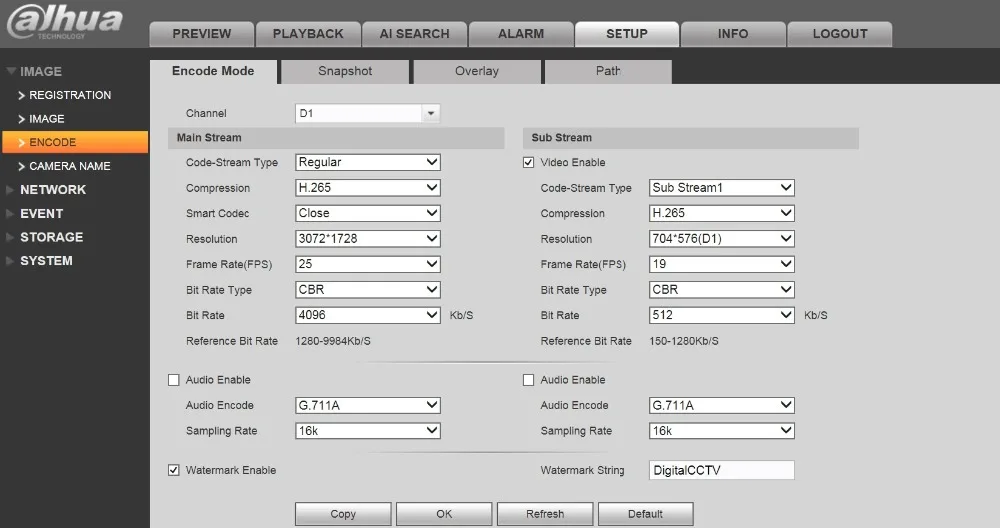Screen dimensions: 1000x528
Task: Open the INFO tab
Action: [733, 34]
